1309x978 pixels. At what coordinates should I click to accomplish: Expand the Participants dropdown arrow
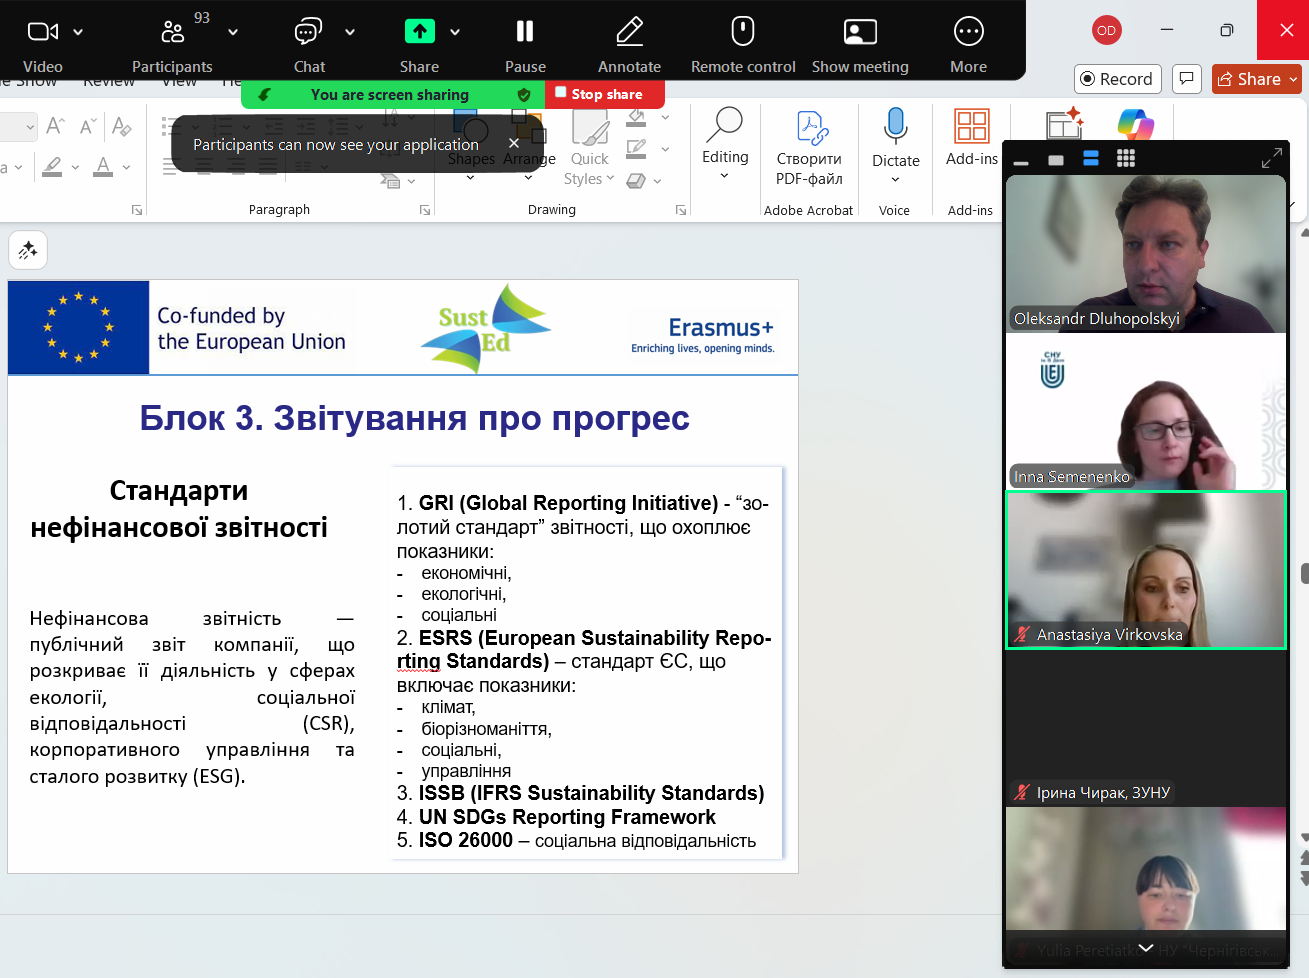pos(233,33)
